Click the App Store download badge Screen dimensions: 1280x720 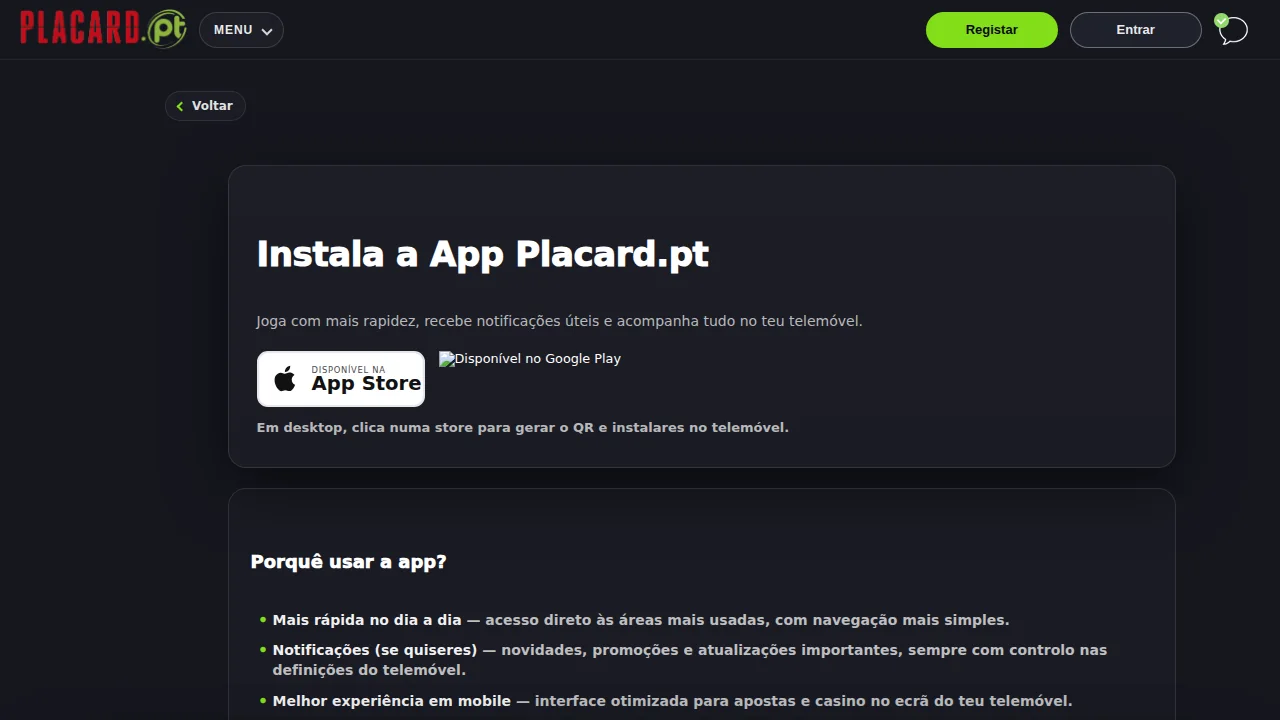(x=341, y=379)
